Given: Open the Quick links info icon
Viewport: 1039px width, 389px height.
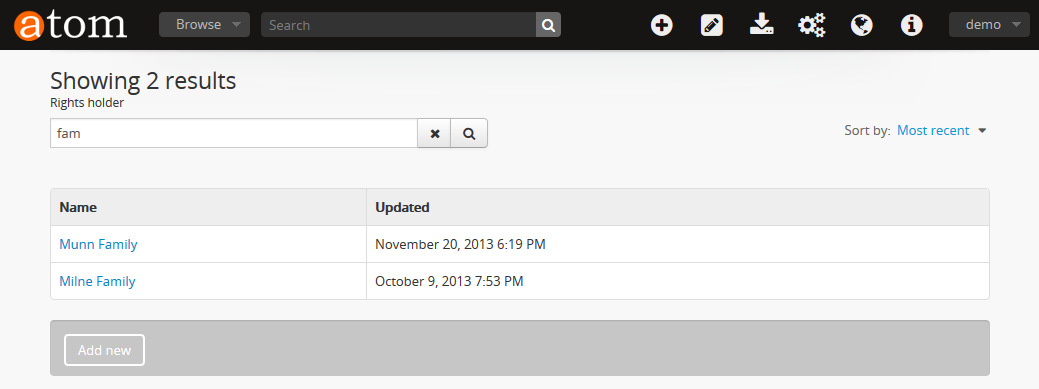Looking at the screenshot, I should point(912,25).
